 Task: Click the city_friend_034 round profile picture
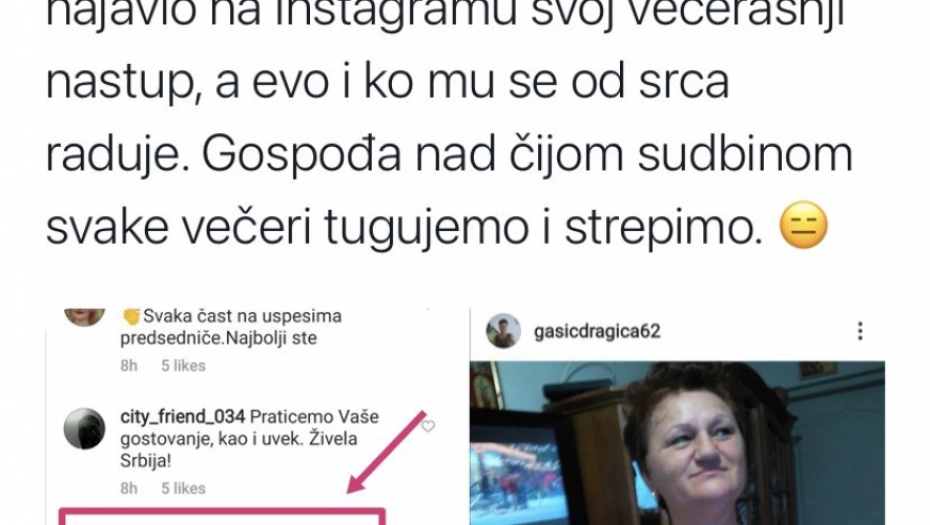click(84, 428)
